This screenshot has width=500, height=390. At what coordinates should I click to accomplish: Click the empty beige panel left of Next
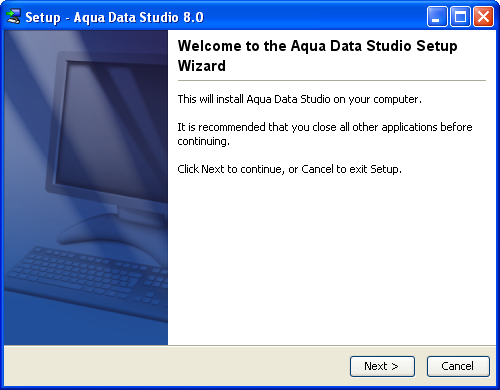(177, 366)
